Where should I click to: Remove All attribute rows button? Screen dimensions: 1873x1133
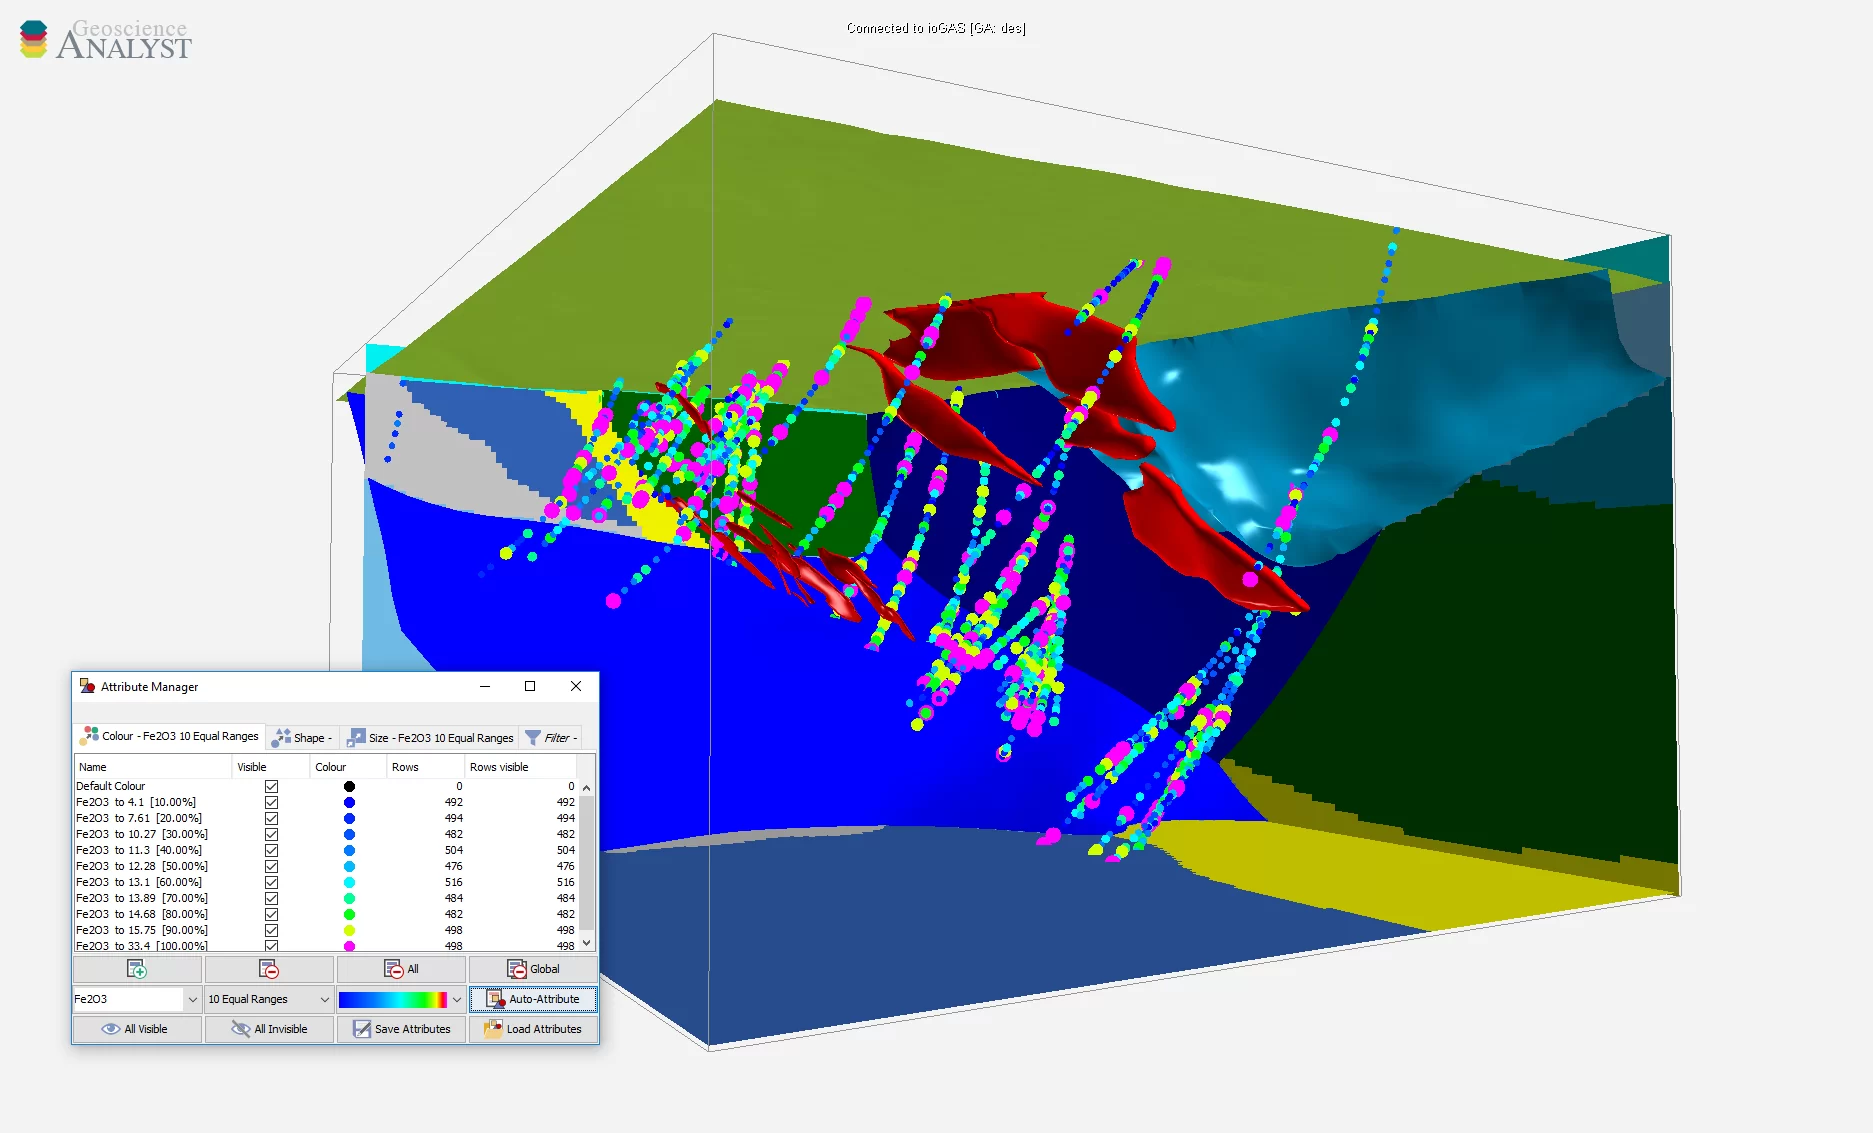pos(401,969)
